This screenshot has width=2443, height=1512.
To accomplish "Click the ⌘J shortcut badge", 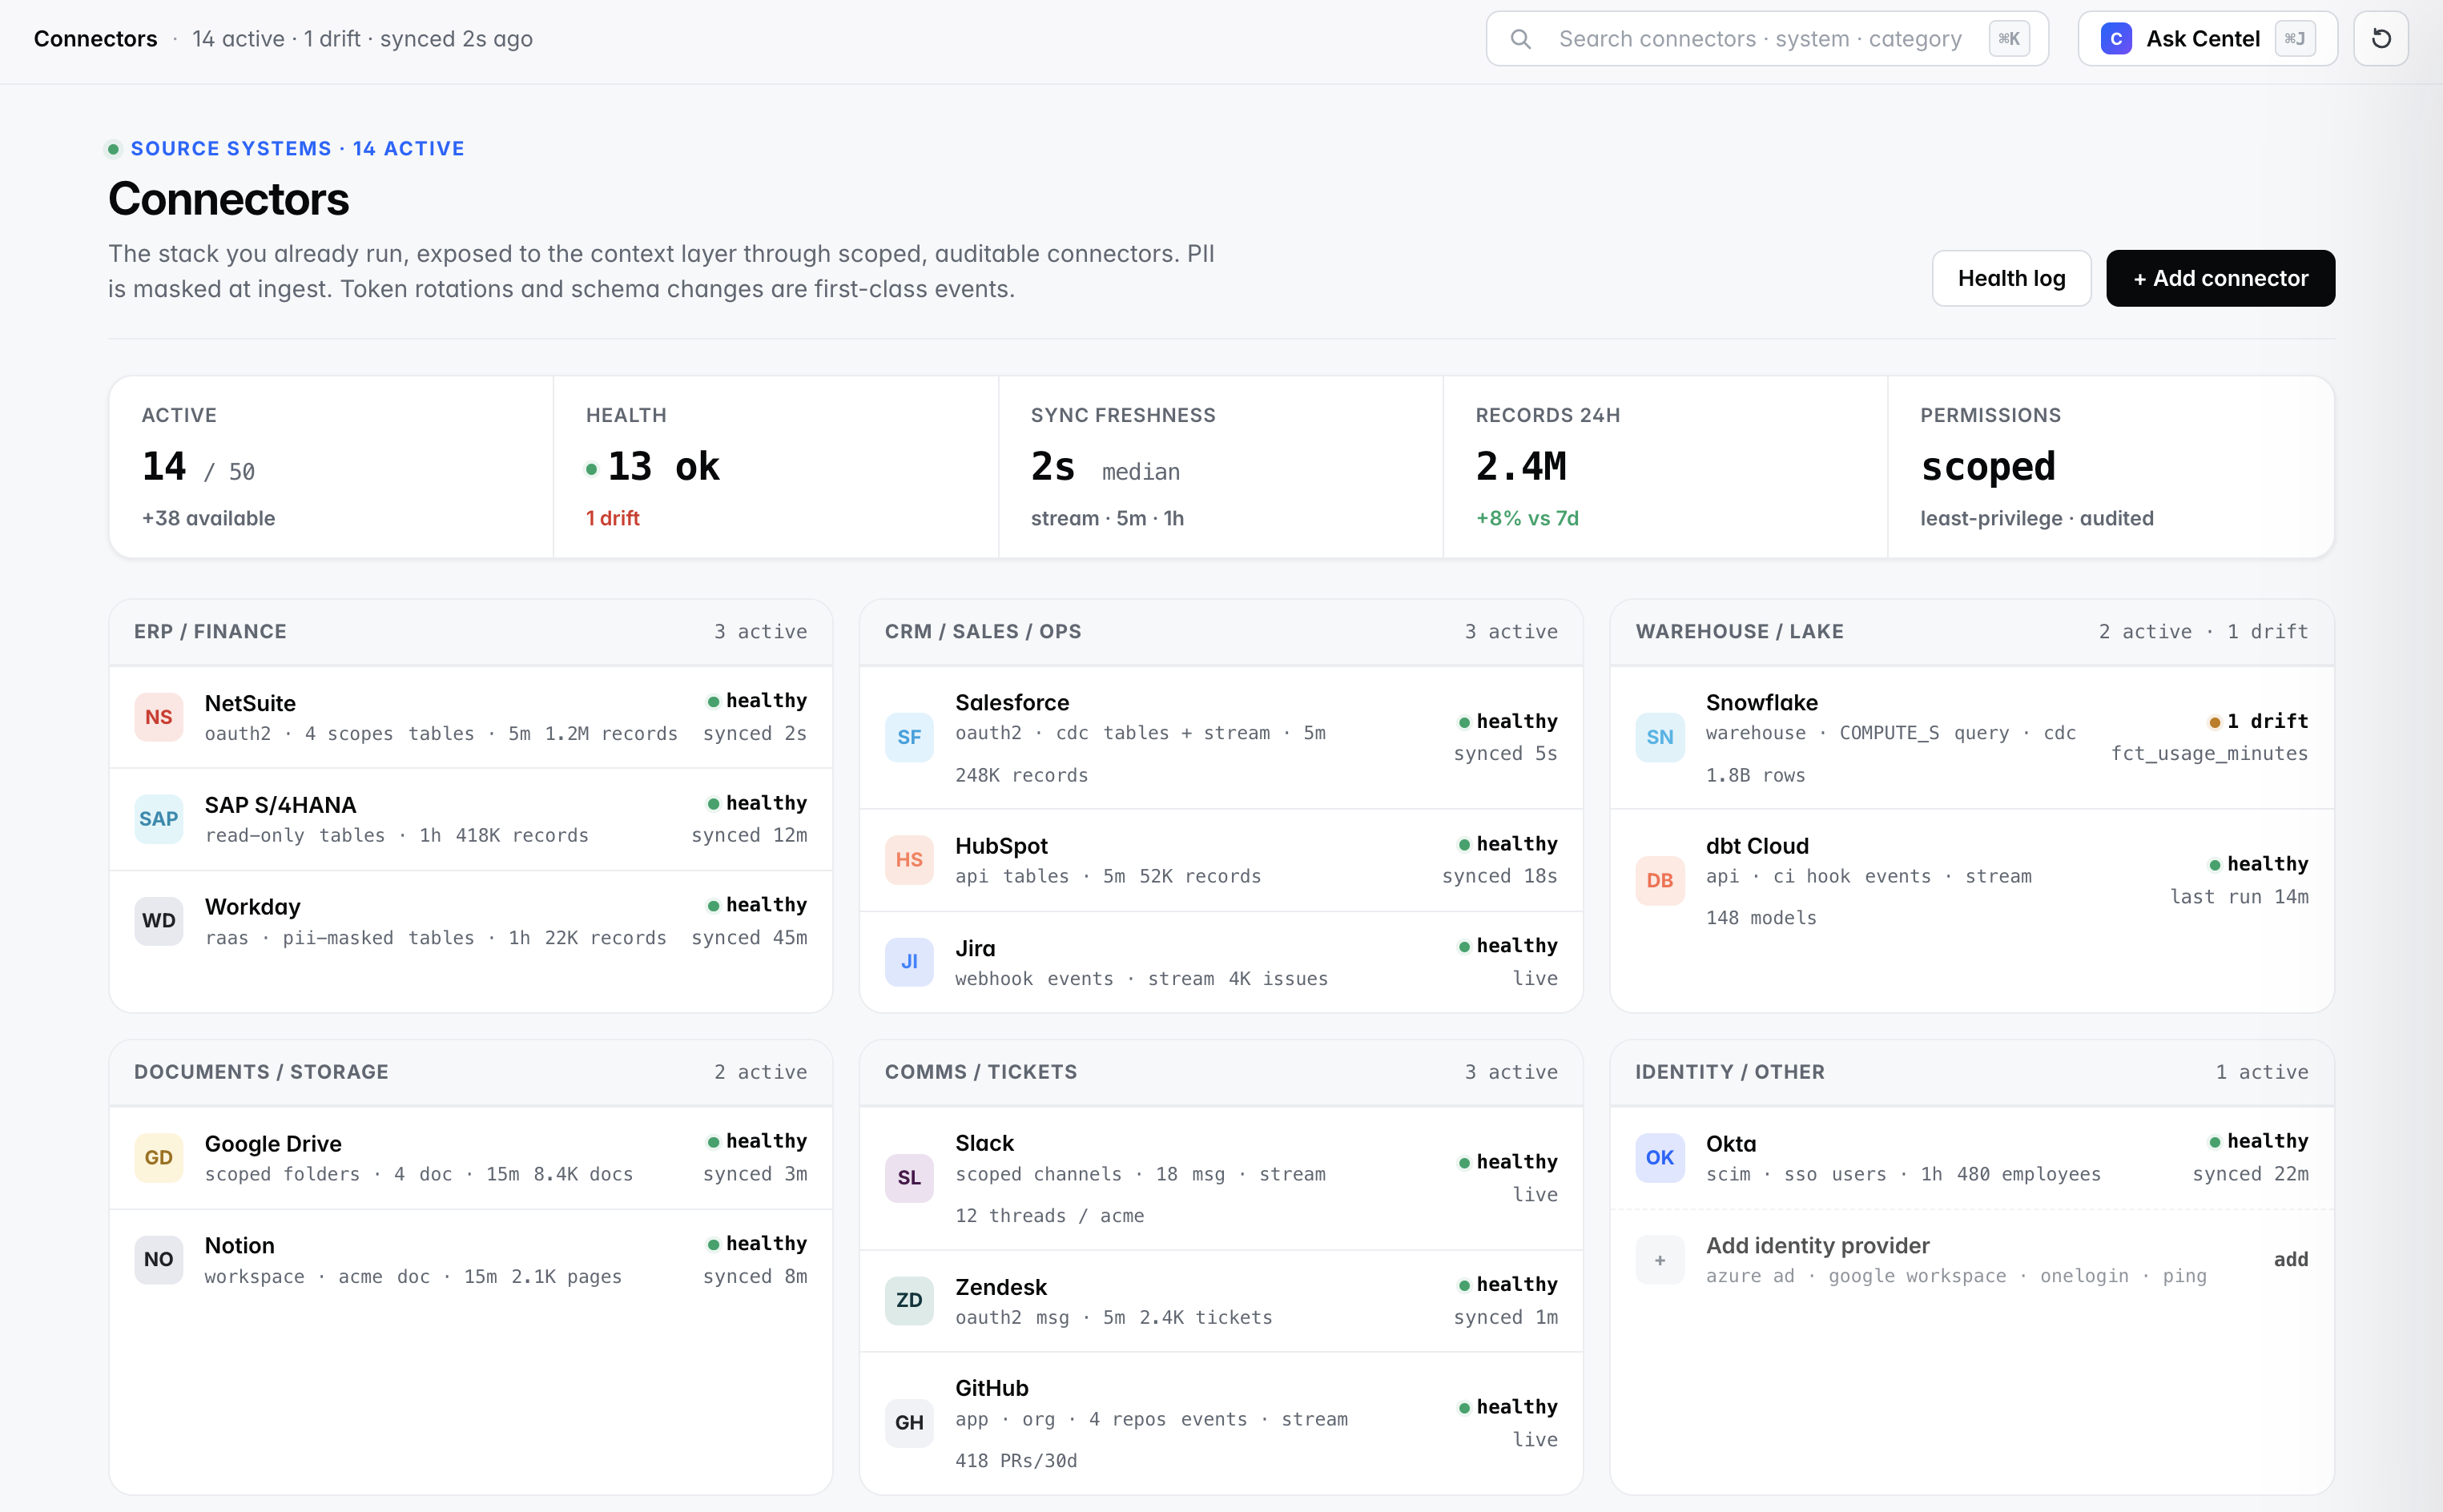I will pos(2294,39).
